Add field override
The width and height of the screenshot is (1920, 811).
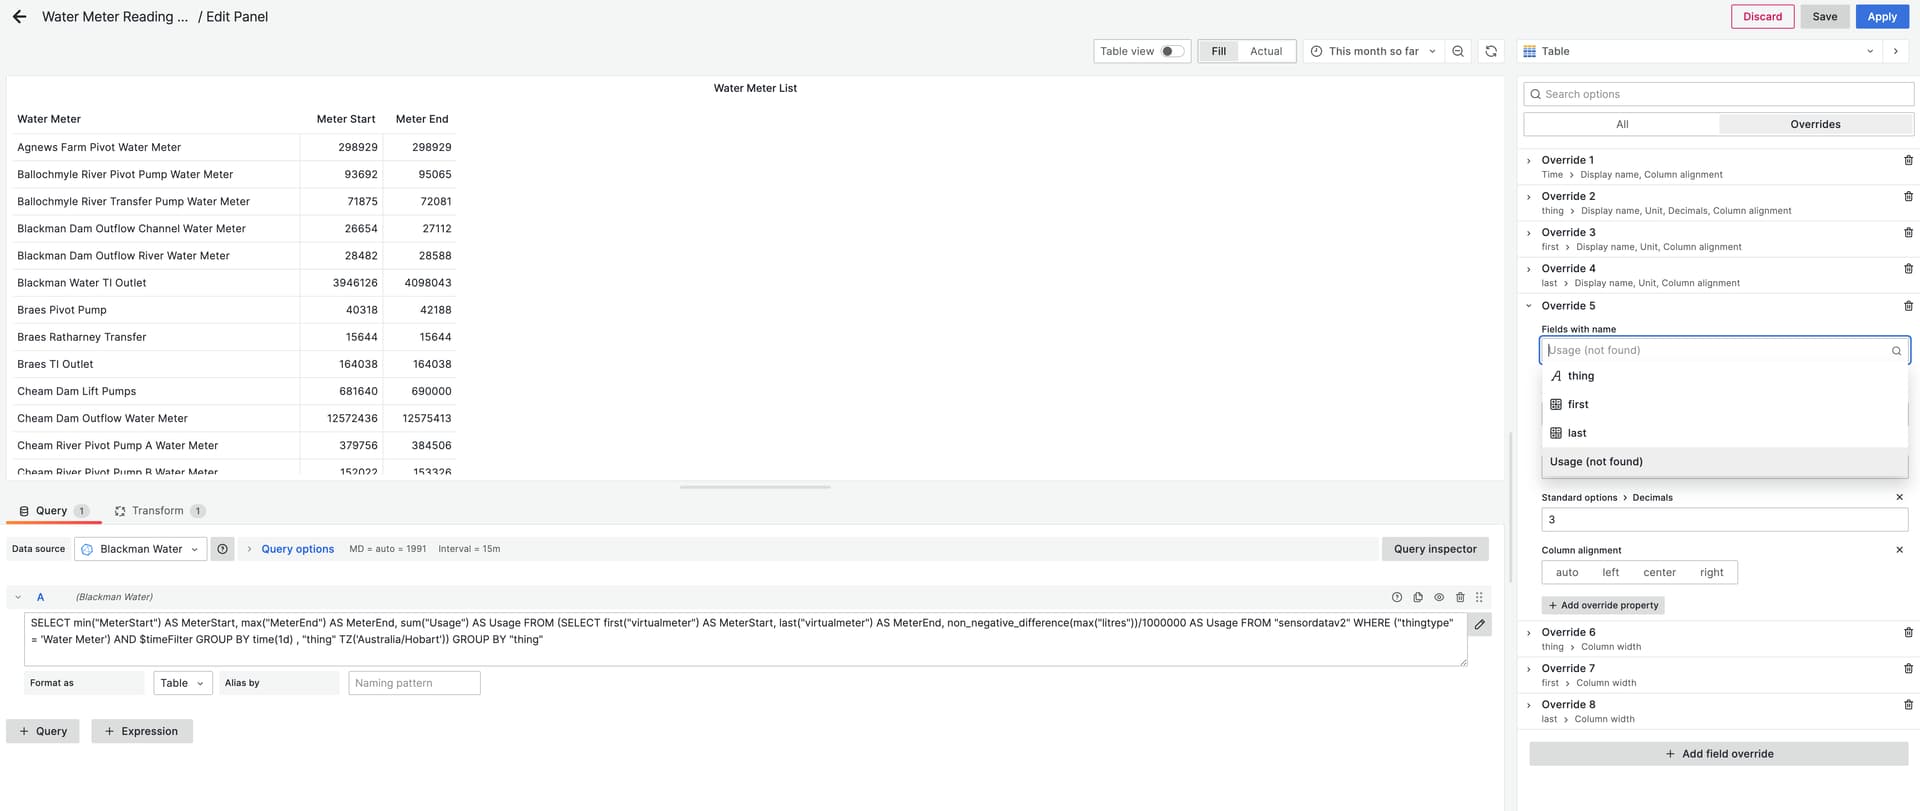(1718, 754)
